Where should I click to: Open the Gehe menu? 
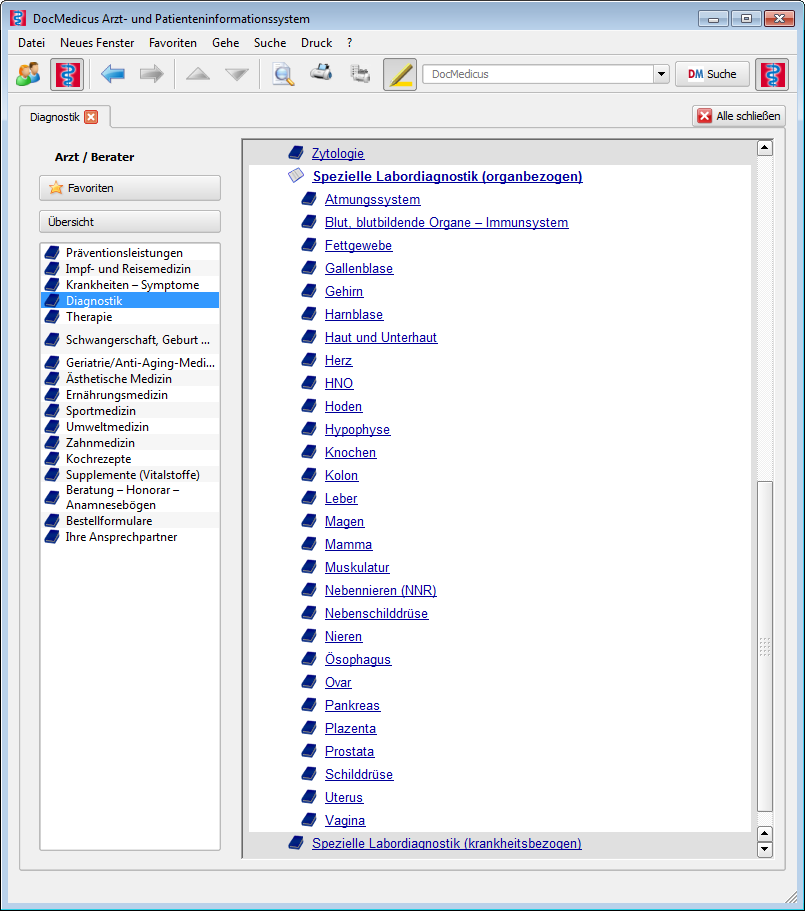click(x=225, y=43)
